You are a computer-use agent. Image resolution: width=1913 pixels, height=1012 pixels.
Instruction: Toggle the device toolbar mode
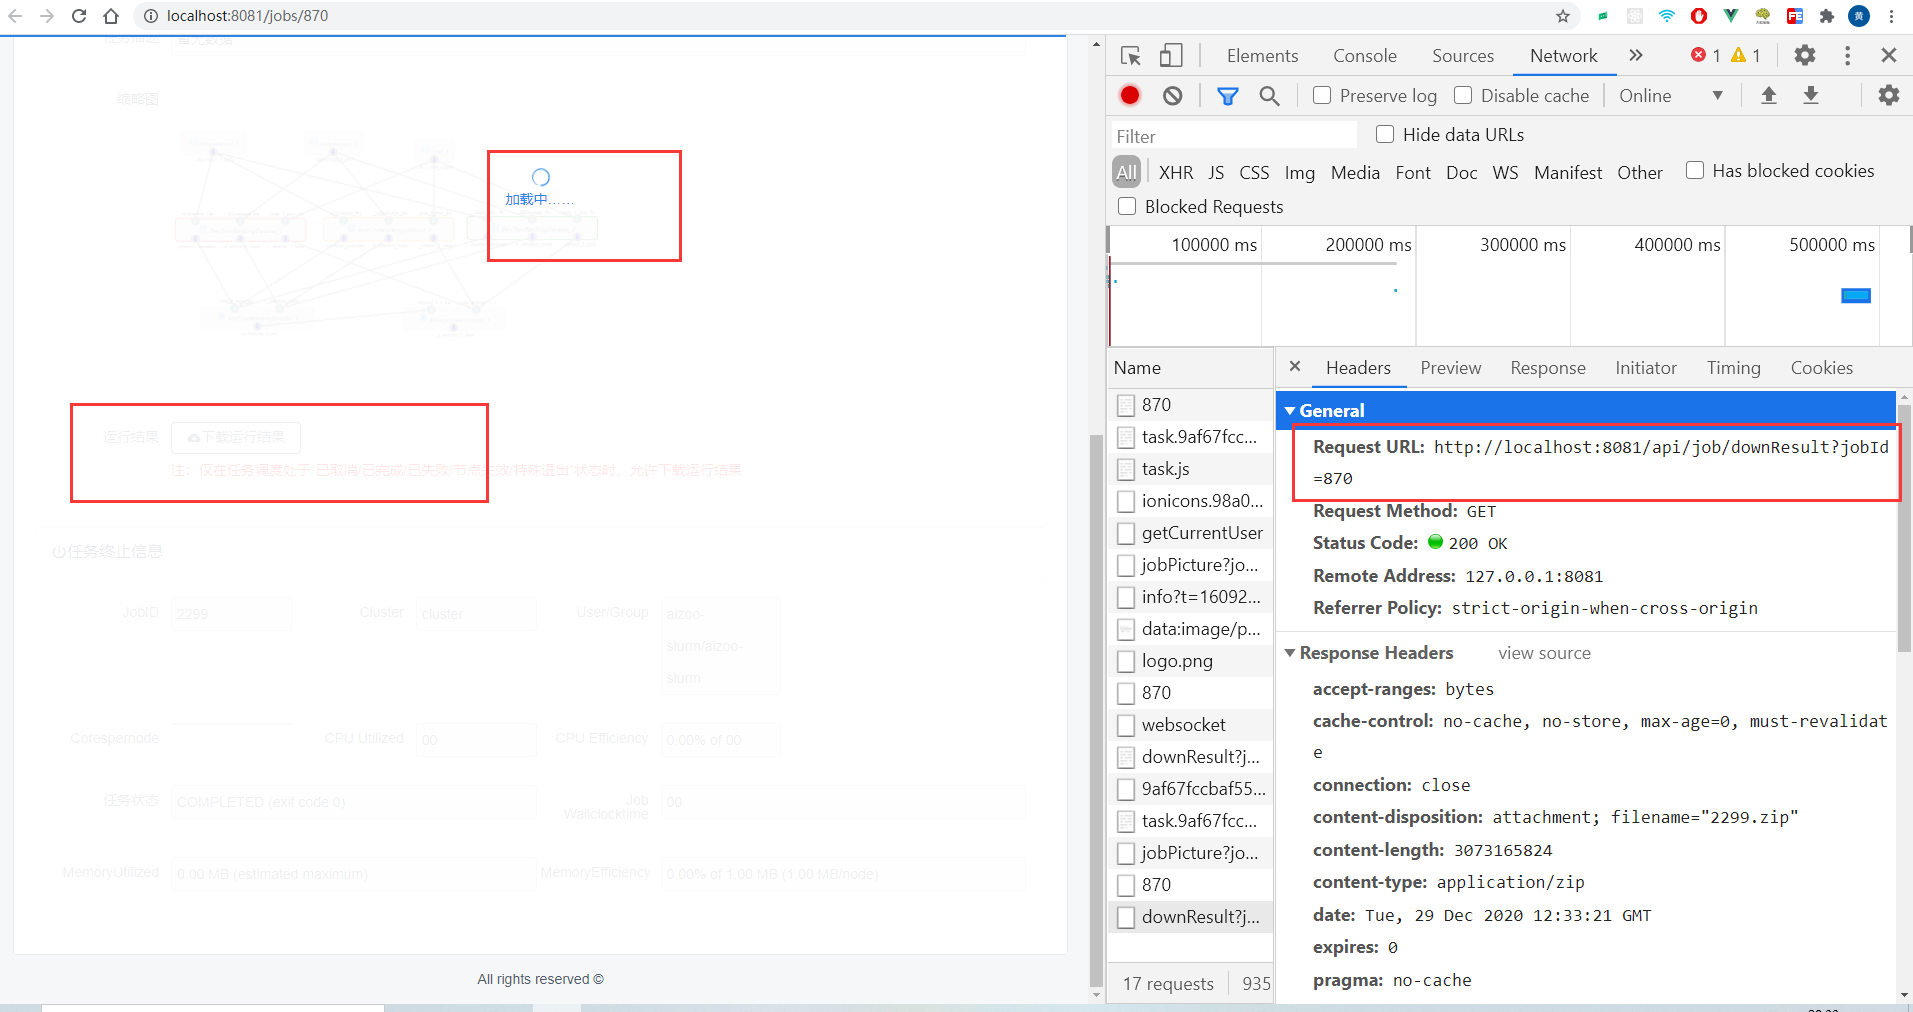(x=1169, y=56)
